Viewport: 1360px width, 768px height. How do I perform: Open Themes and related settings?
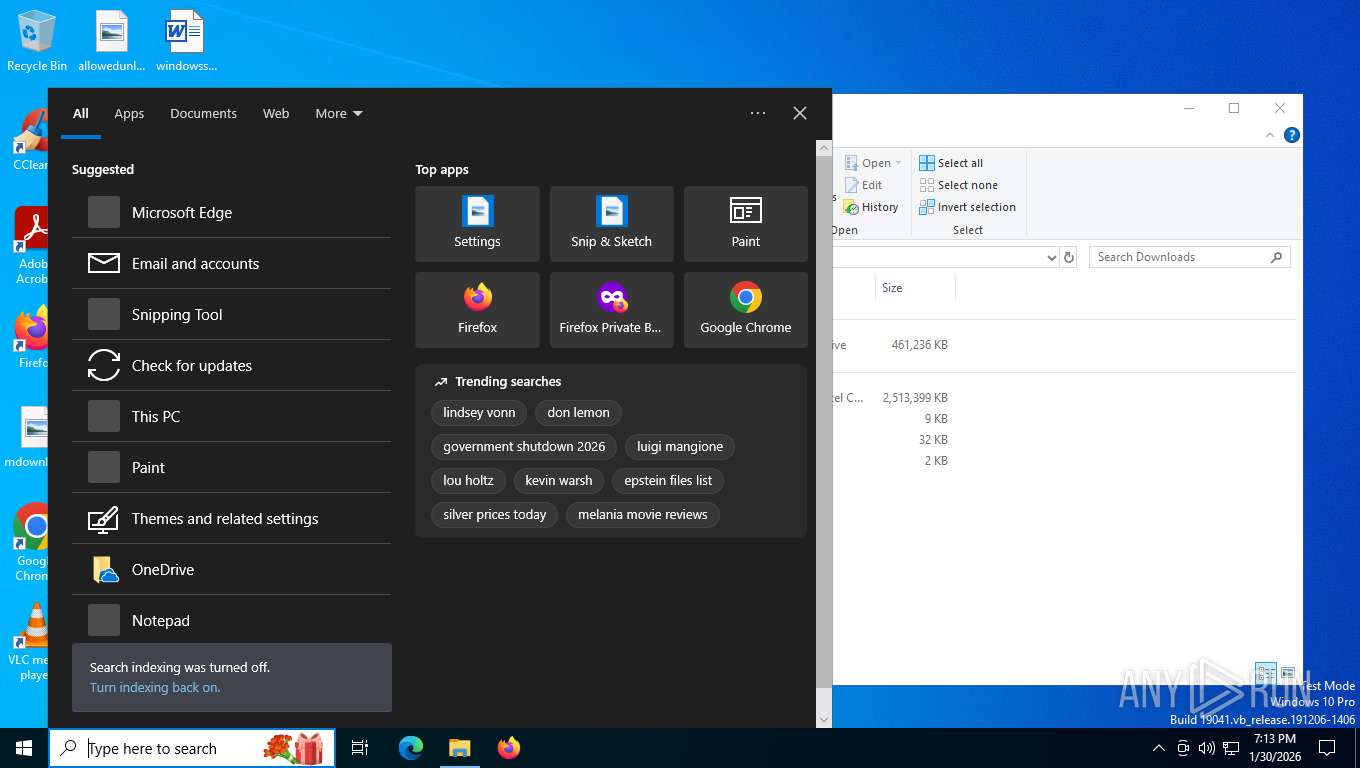pos(231,518)
